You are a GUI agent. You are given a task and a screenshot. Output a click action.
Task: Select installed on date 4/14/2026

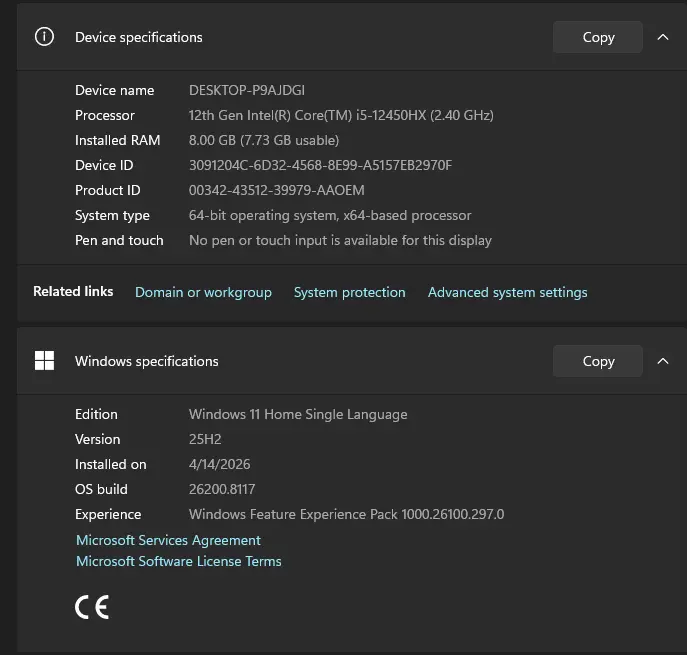coord(220,464)
